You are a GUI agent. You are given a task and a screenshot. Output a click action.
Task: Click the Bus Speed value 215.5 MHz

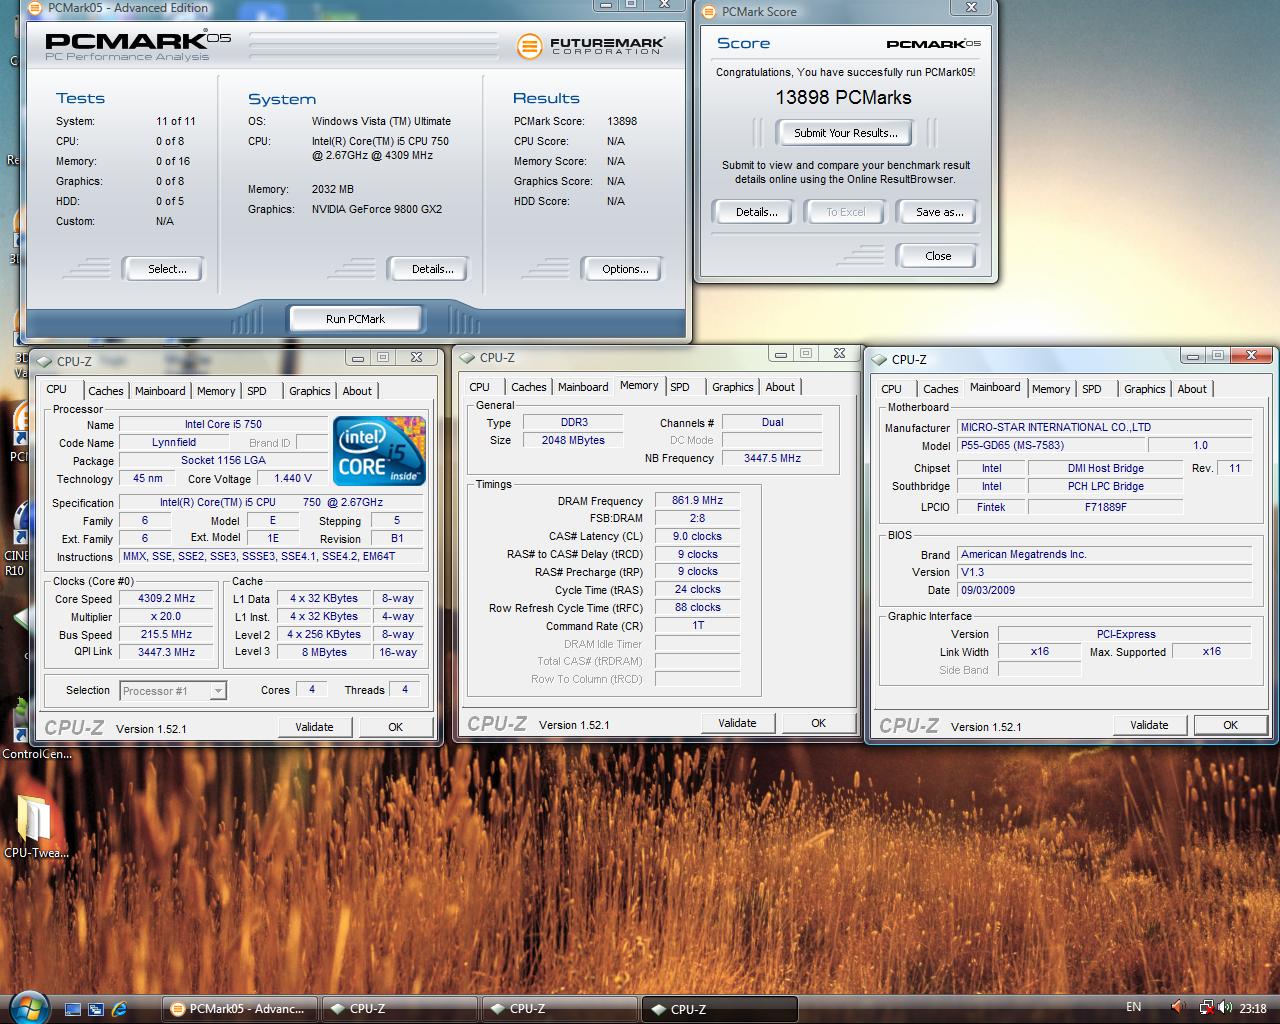coord(166,635)
